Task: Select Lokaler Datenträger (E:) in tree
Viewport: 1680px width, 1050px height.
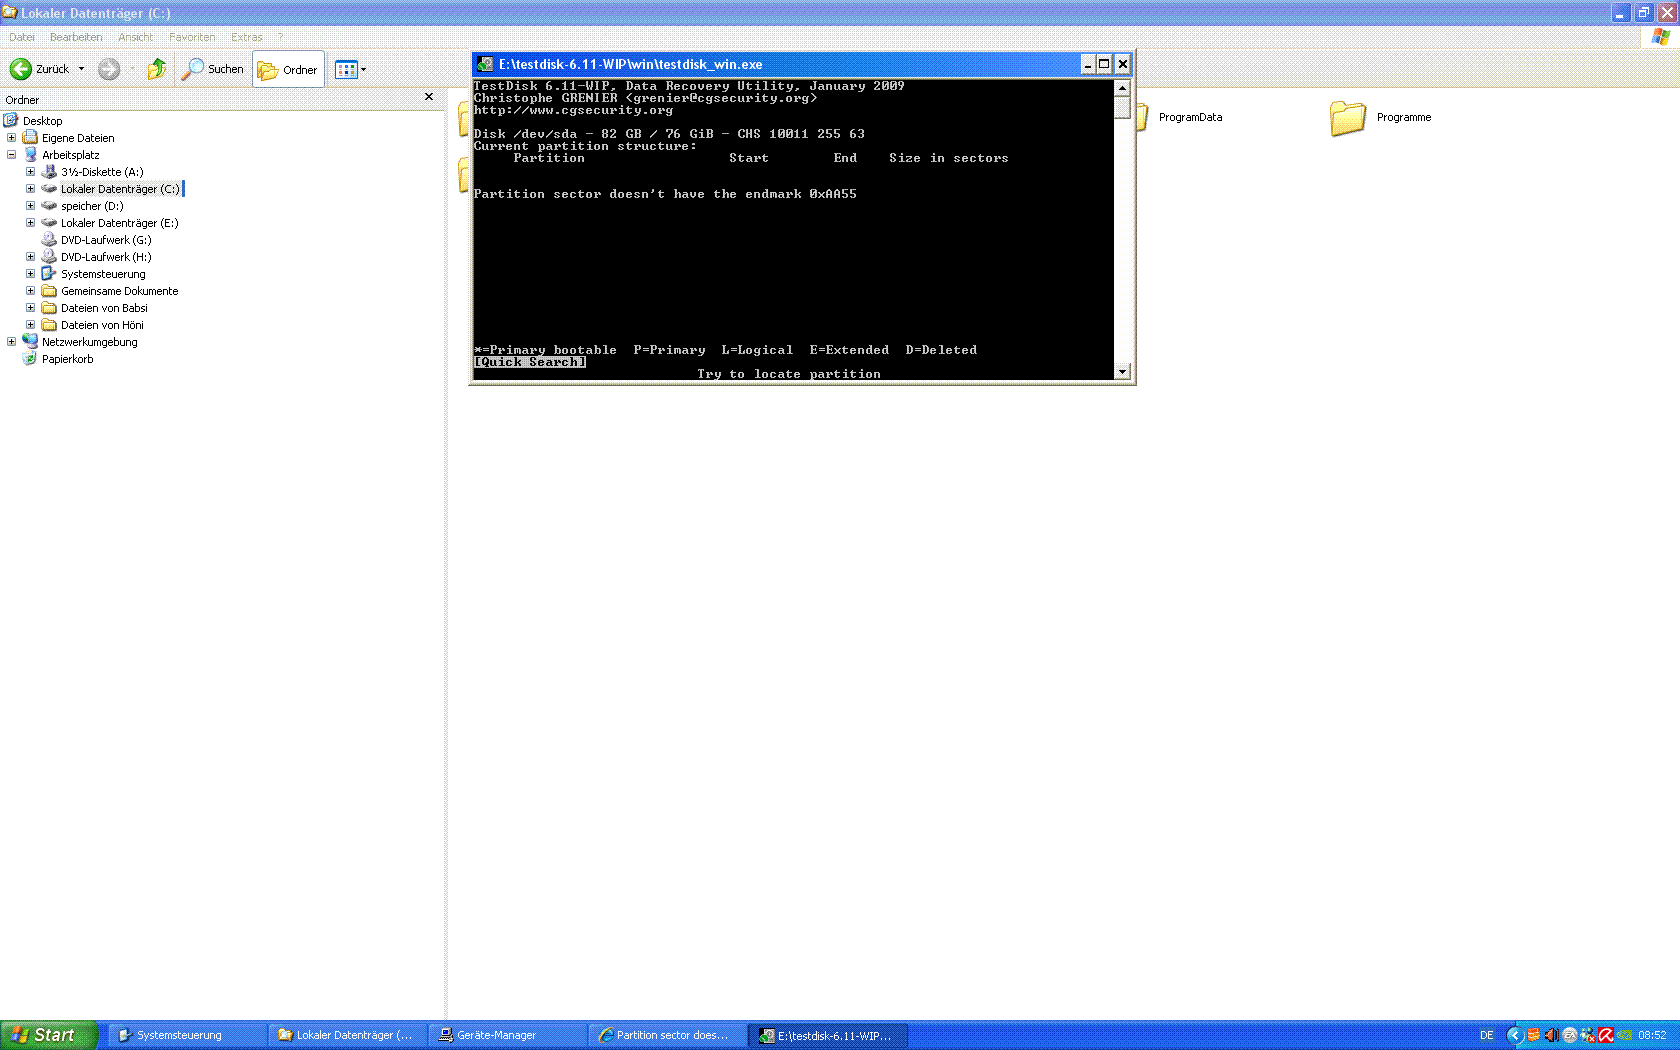Action: pos(119,223)
